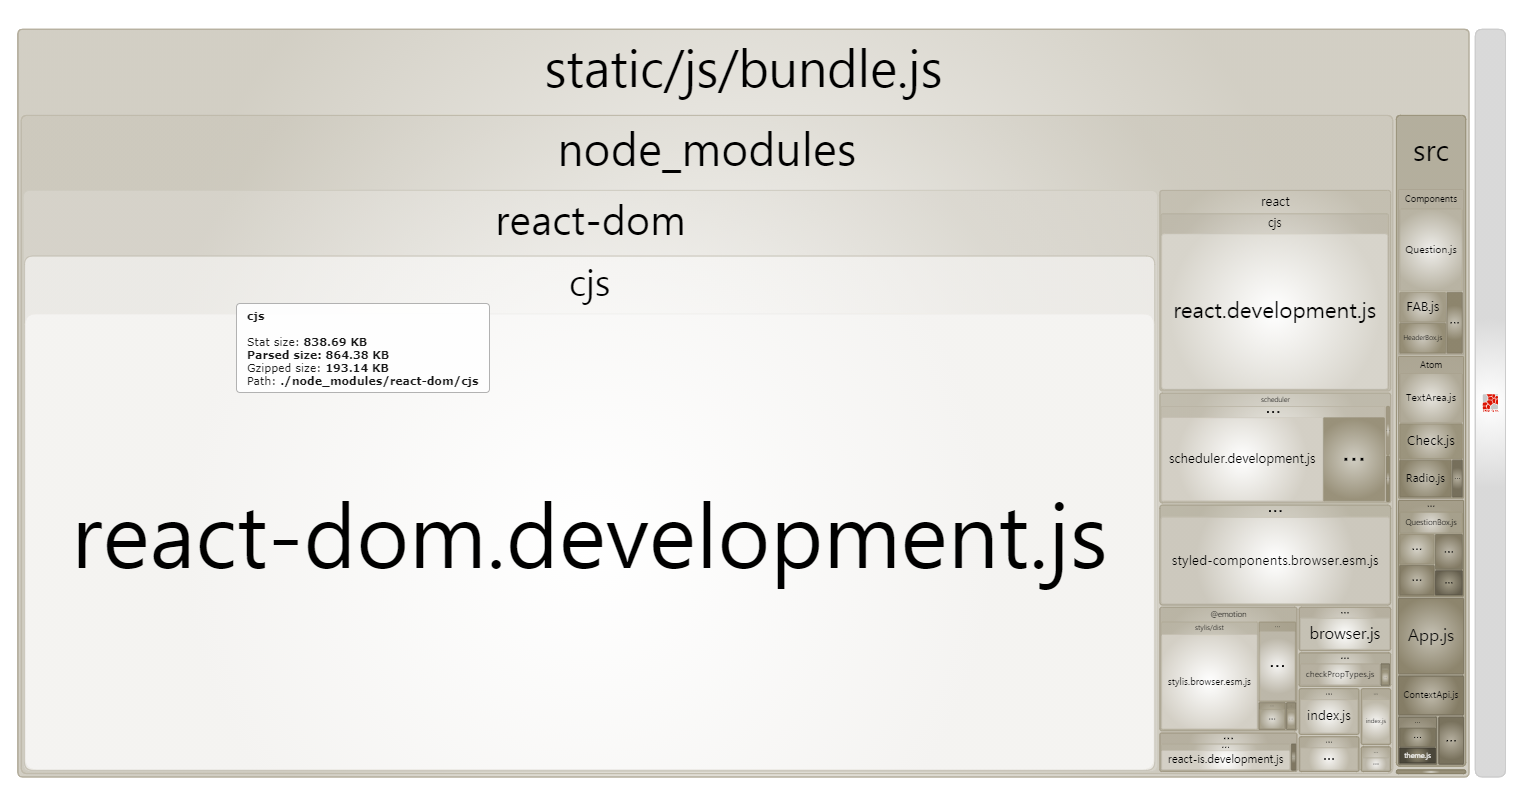Click the FAB.js module block

1423,307
